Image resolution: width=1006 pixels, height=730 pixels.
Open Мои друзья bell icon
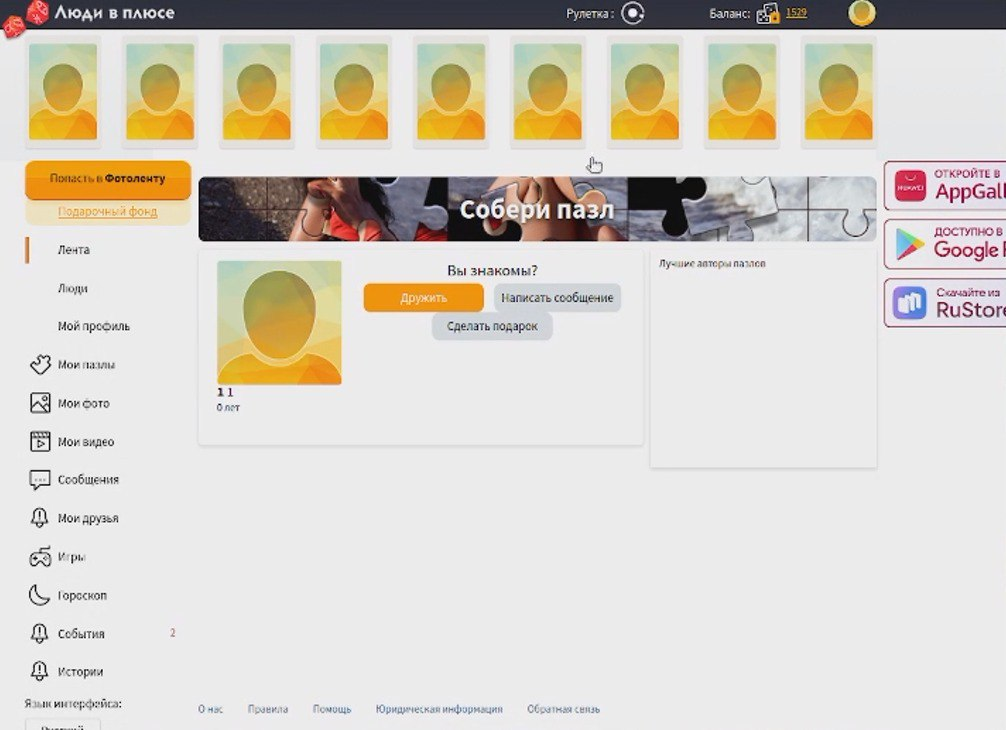(x=40, y=518)
